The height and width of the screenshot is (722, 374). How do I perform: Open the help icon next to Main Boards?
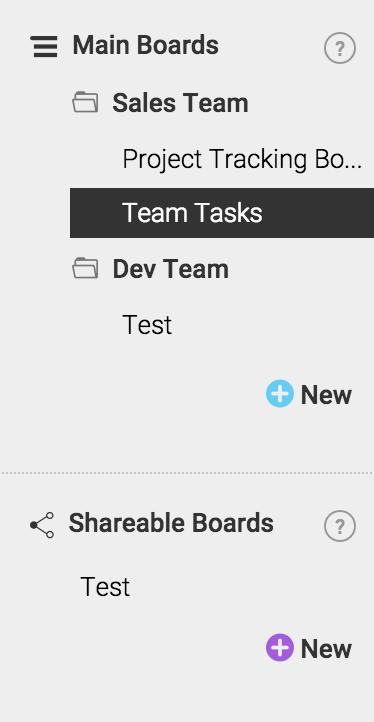pyautogui.click(x=340, y=48)
